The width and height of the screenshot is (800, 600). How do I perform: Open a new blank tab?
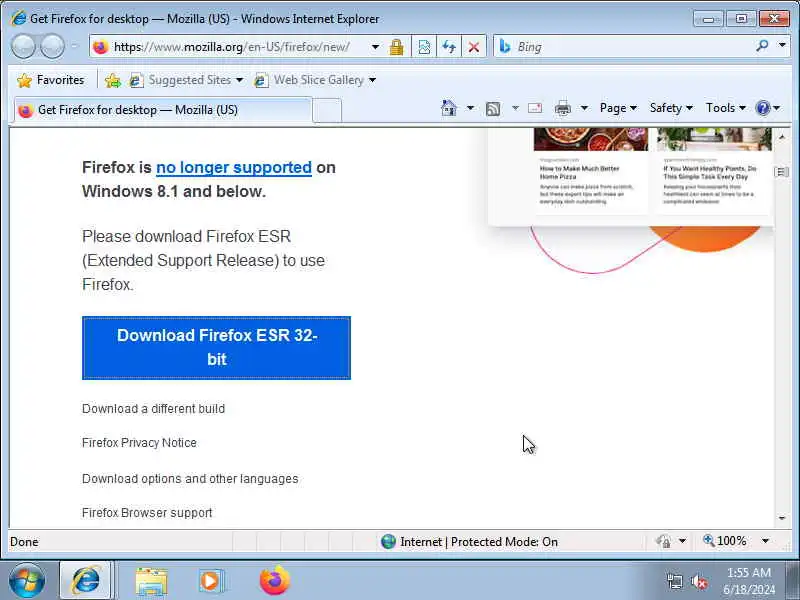click(x=327, y=110)
